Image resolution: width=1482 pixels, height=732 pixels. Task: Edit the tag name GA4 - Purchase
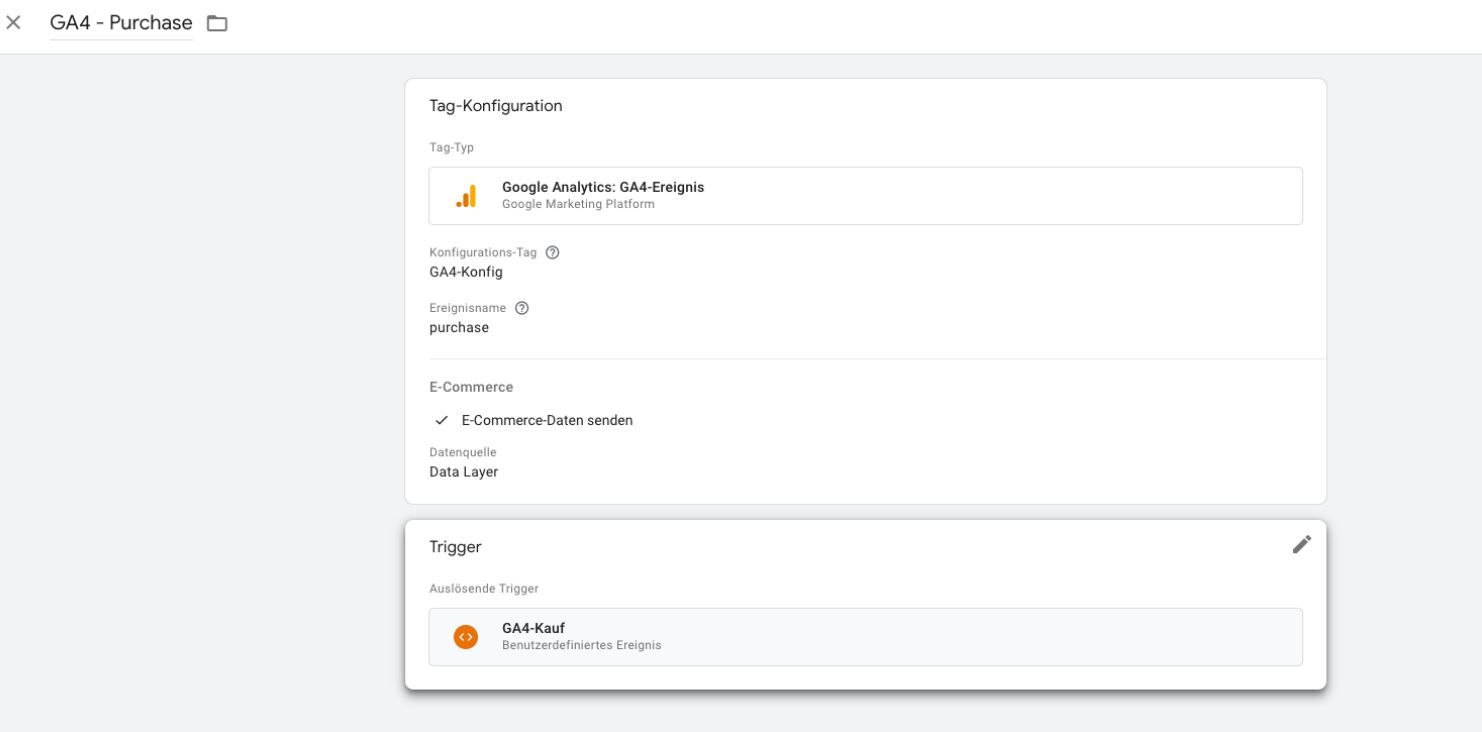(121, 23)
